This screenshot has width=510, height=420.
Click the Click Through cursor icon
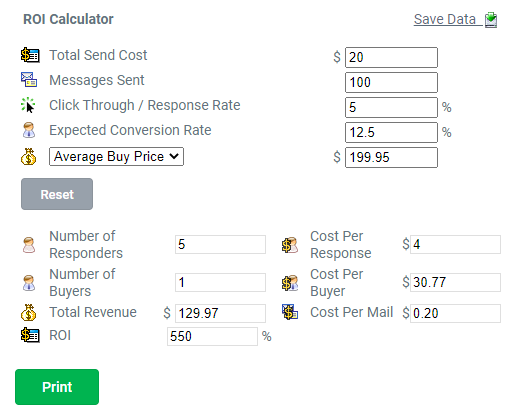(x=28, y=105)
